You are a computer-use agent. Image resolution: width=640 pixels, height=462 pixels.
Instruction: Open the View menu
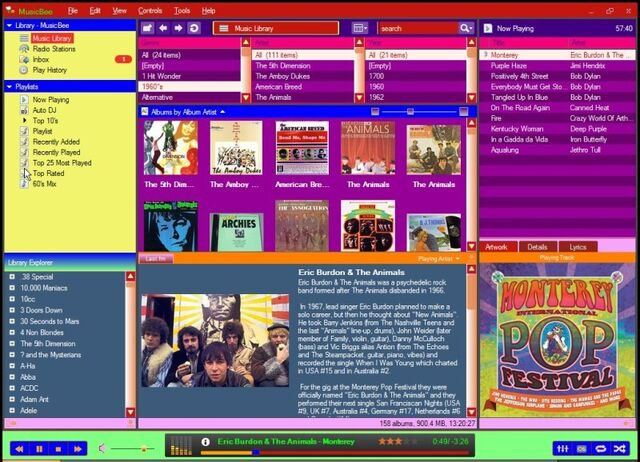click(x=119, y=11)
